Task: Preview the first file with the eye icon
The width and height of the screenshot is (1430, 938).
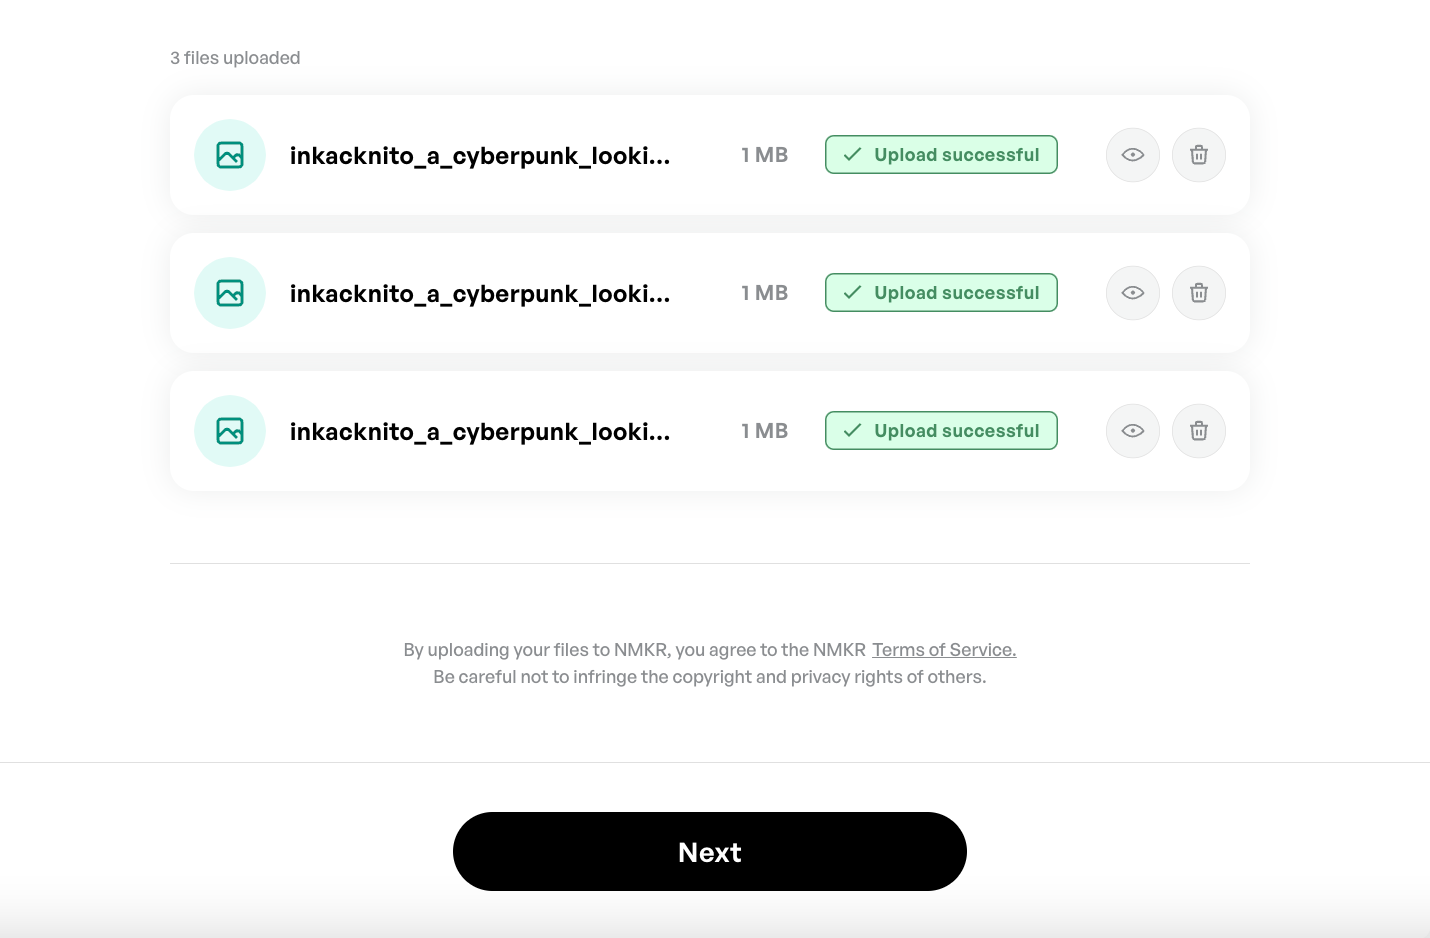Action: [1132, 155]
